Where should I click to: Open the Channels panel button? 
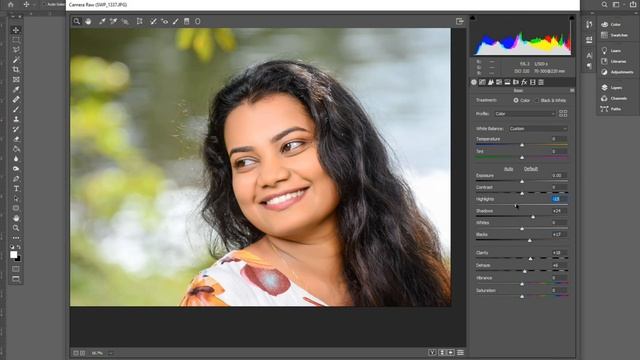coord(613,98)
